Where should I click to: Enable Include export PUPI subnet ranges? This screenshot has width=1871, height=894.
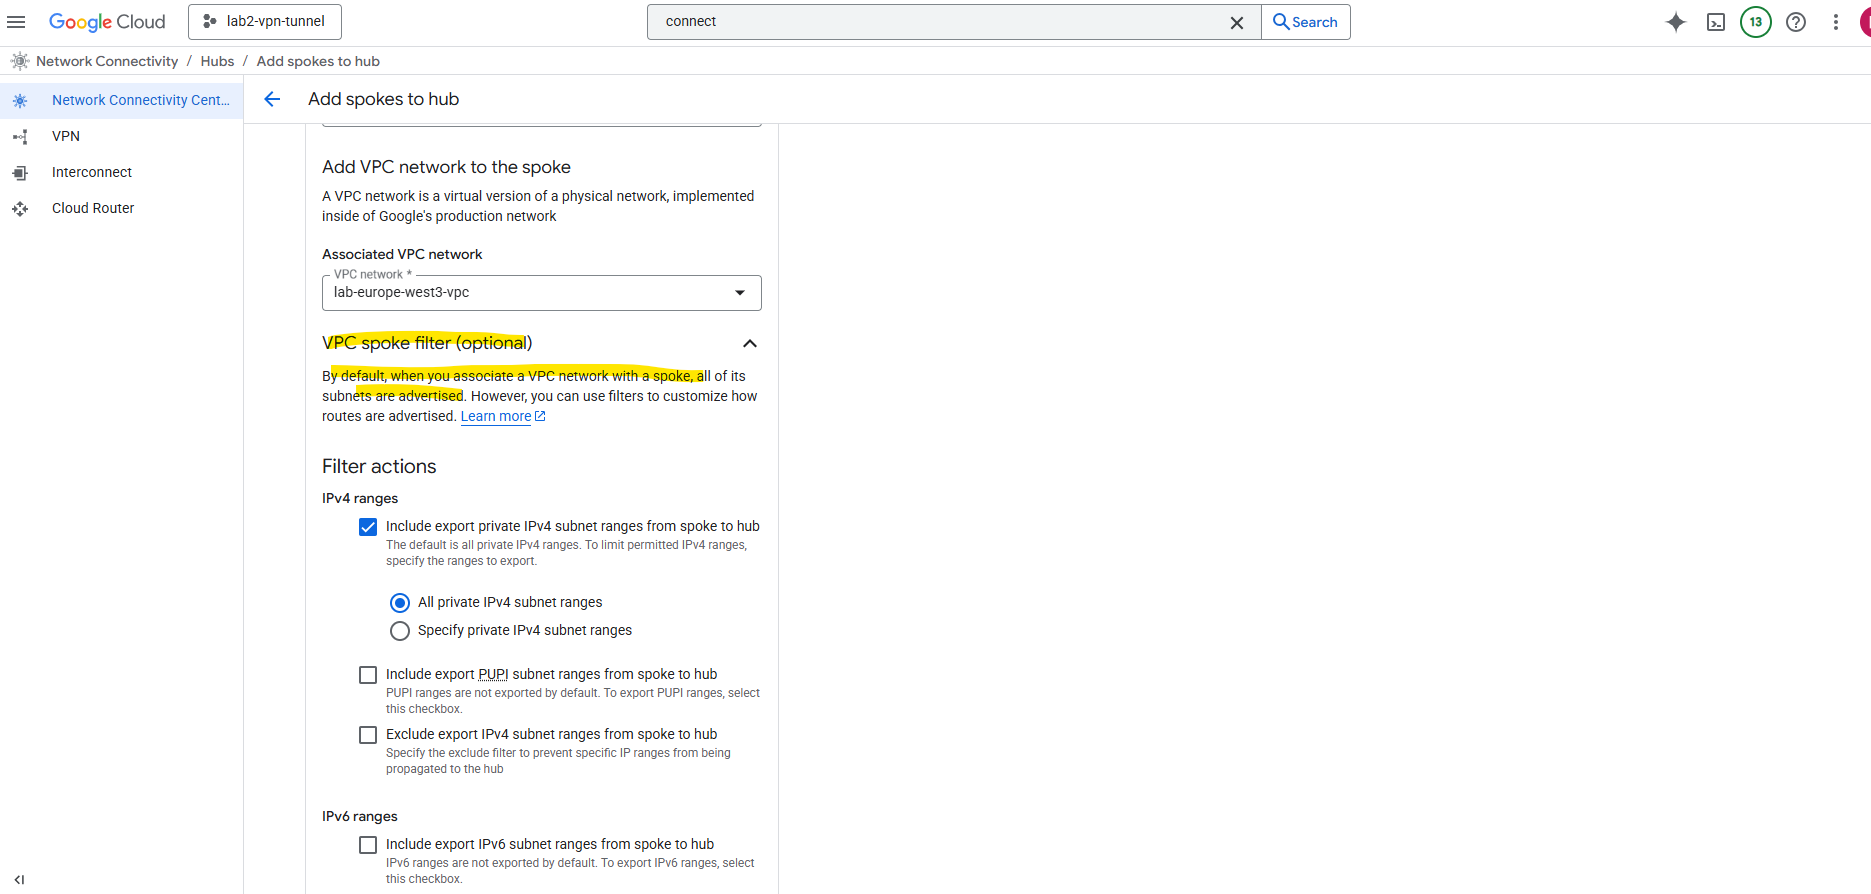click(368, 675)
